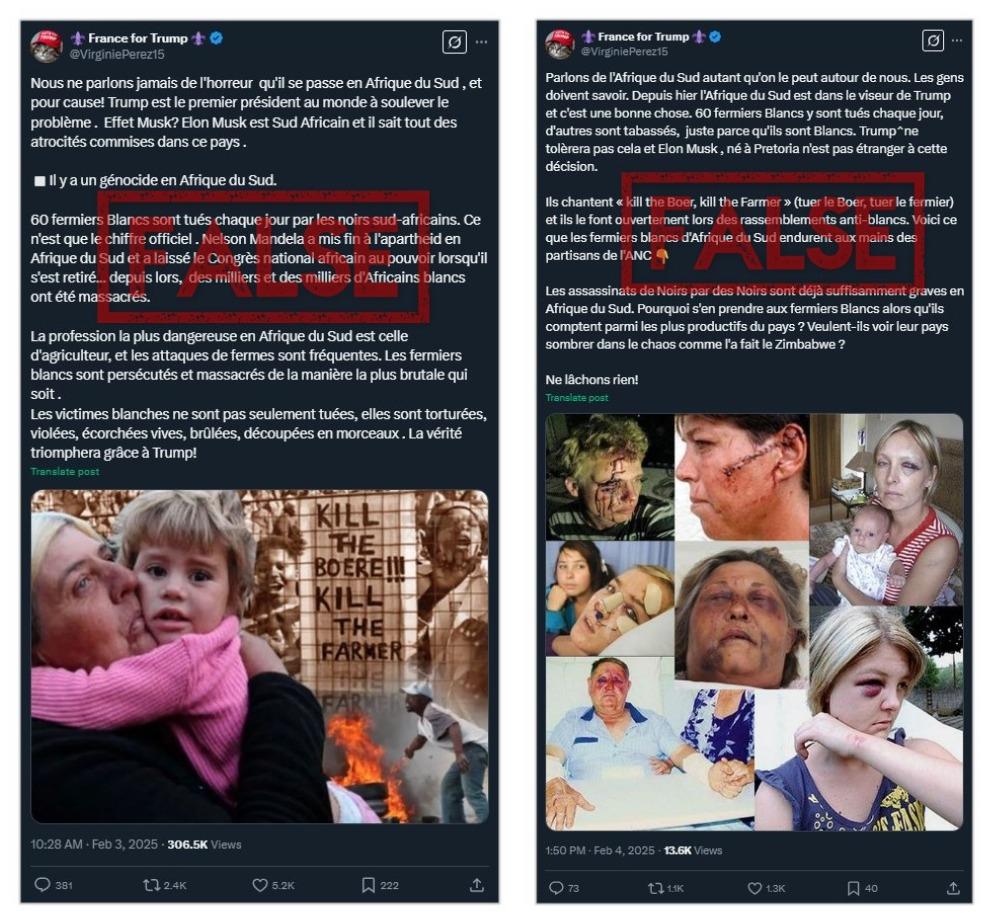Like the right post with 1.3K likes
Image resolution: width=989 pixels, height=923 pixels.
tap(766, 888)
